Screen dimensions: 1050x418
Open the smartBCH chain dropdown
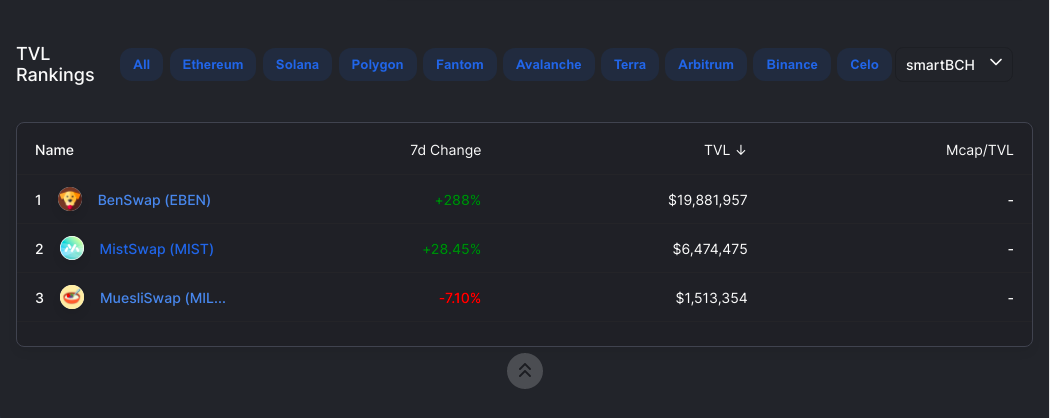[954, 65]
